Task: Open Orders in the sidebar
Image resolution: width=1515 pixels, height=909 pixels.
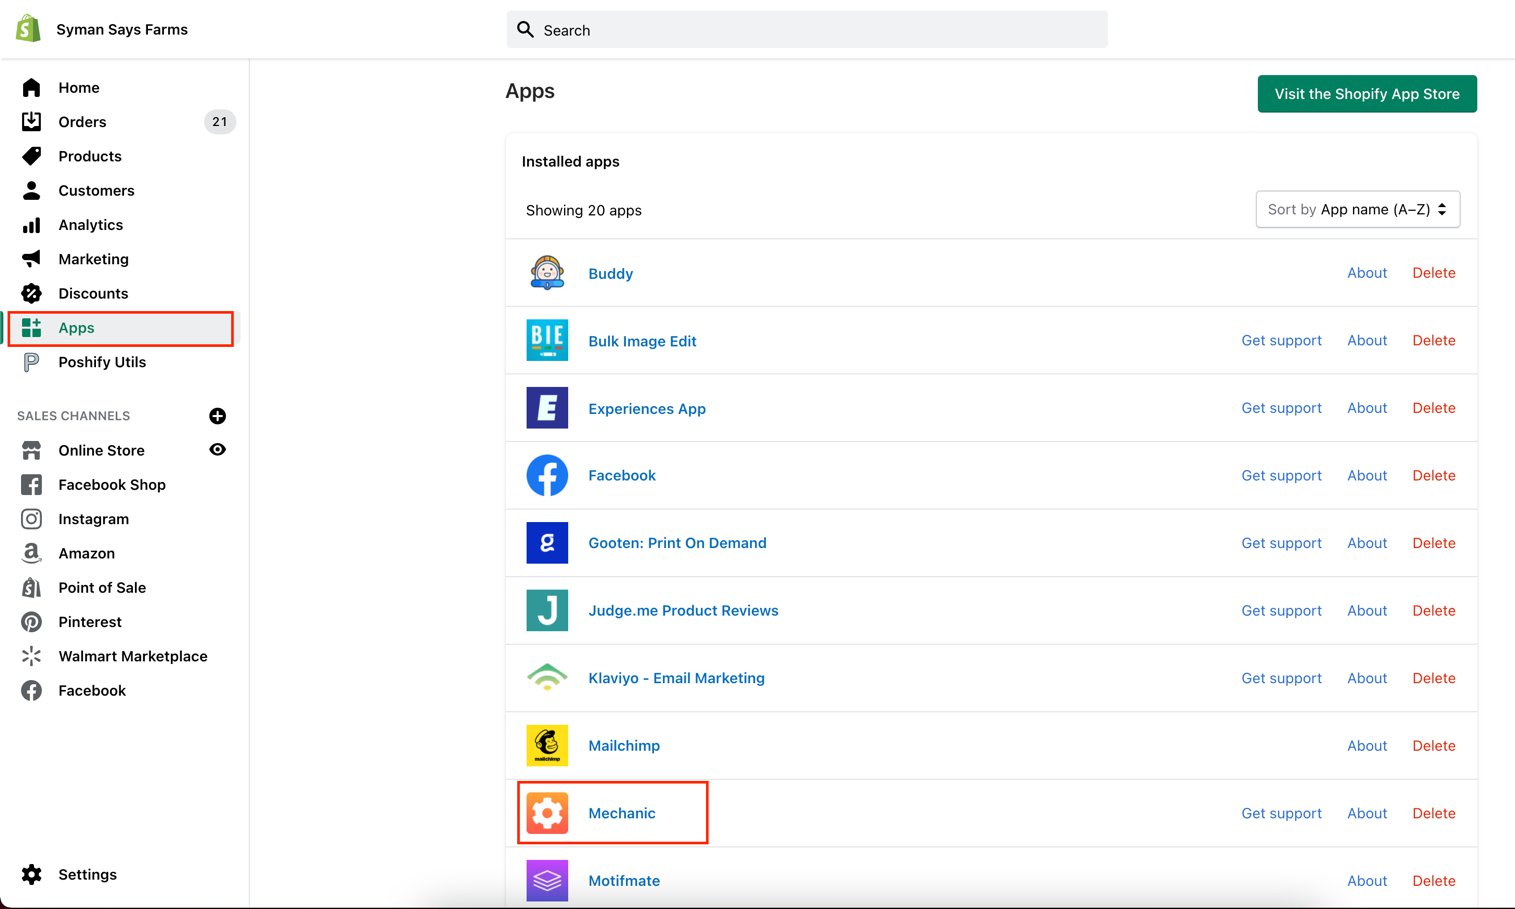Action: tap(82, 122)
